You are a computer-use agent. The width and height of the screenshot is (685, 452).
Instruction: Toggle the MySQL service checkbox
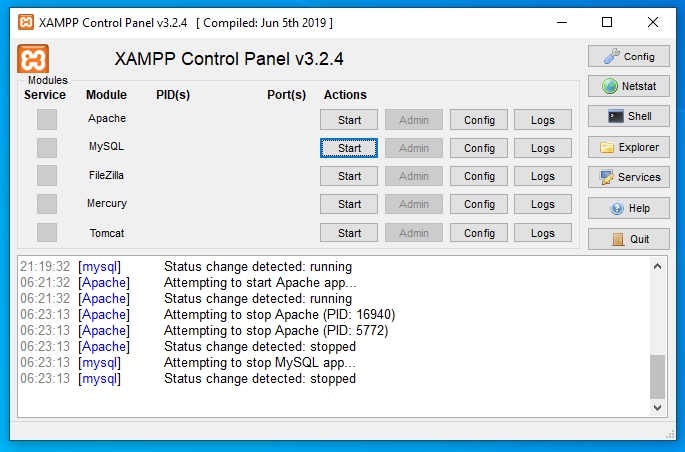coord(47,148)
